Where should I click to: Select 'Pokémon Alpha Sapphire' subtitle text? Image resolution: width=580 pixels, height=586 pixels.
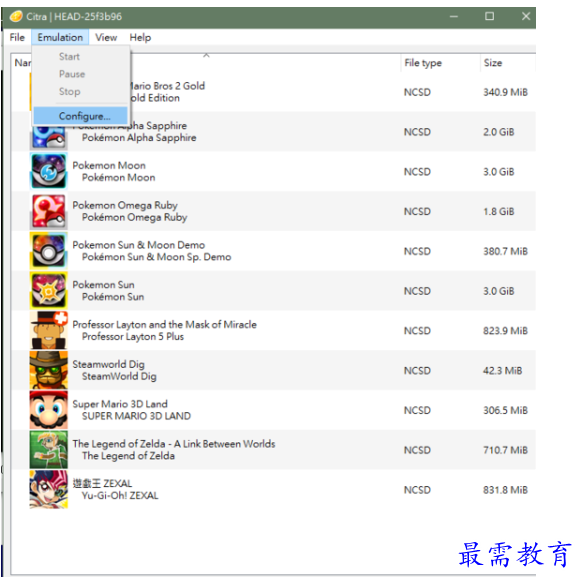[139, 138]
